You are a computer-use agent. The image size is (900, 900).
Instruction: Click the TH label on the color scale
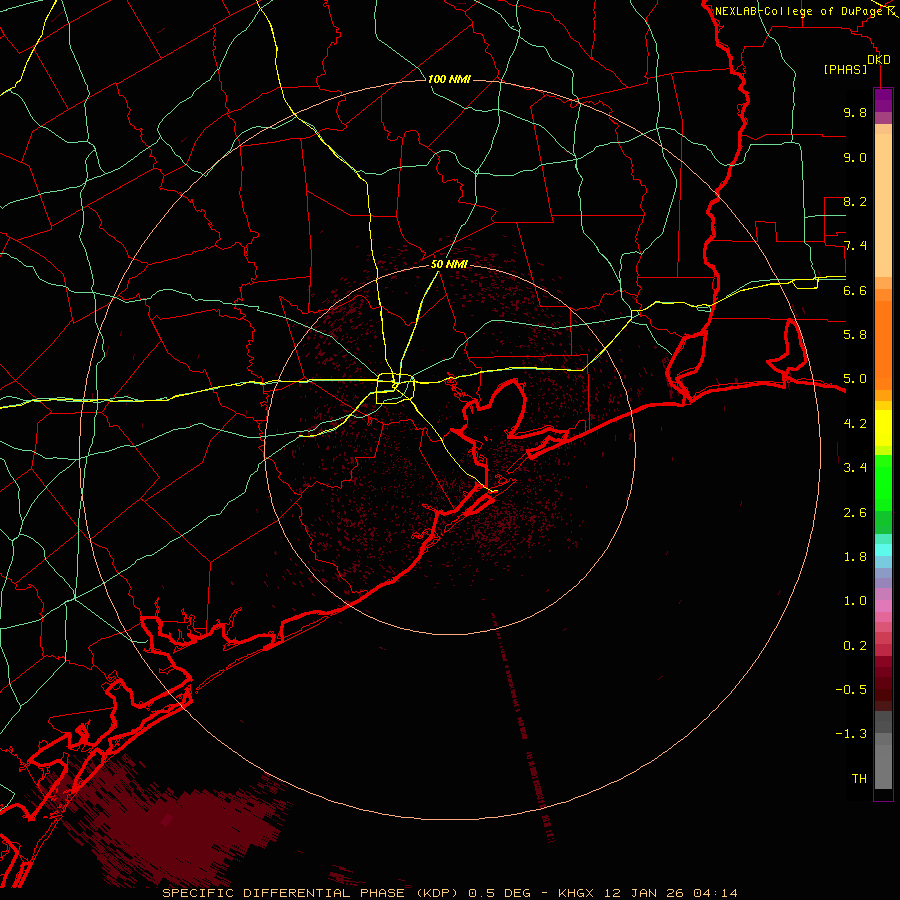coord(859,779)
